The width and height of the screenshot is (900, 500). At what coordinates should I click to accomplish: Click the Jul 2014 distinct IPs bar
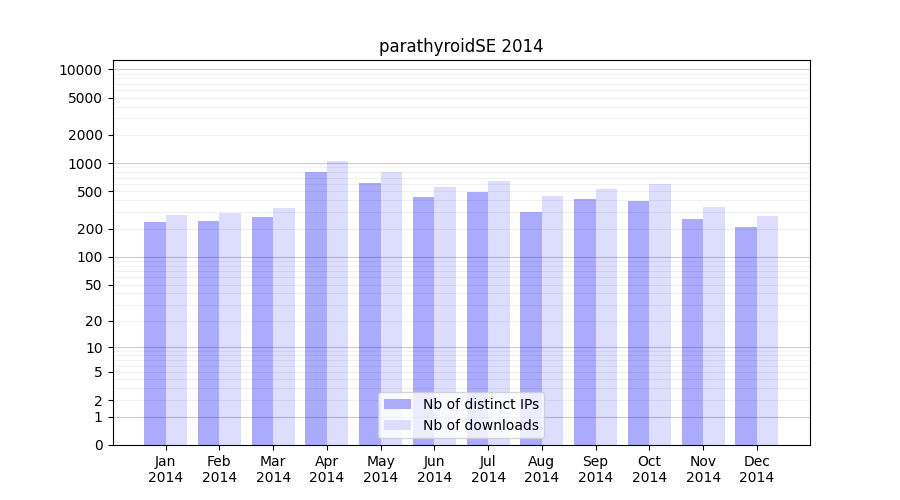coord(477,318)
